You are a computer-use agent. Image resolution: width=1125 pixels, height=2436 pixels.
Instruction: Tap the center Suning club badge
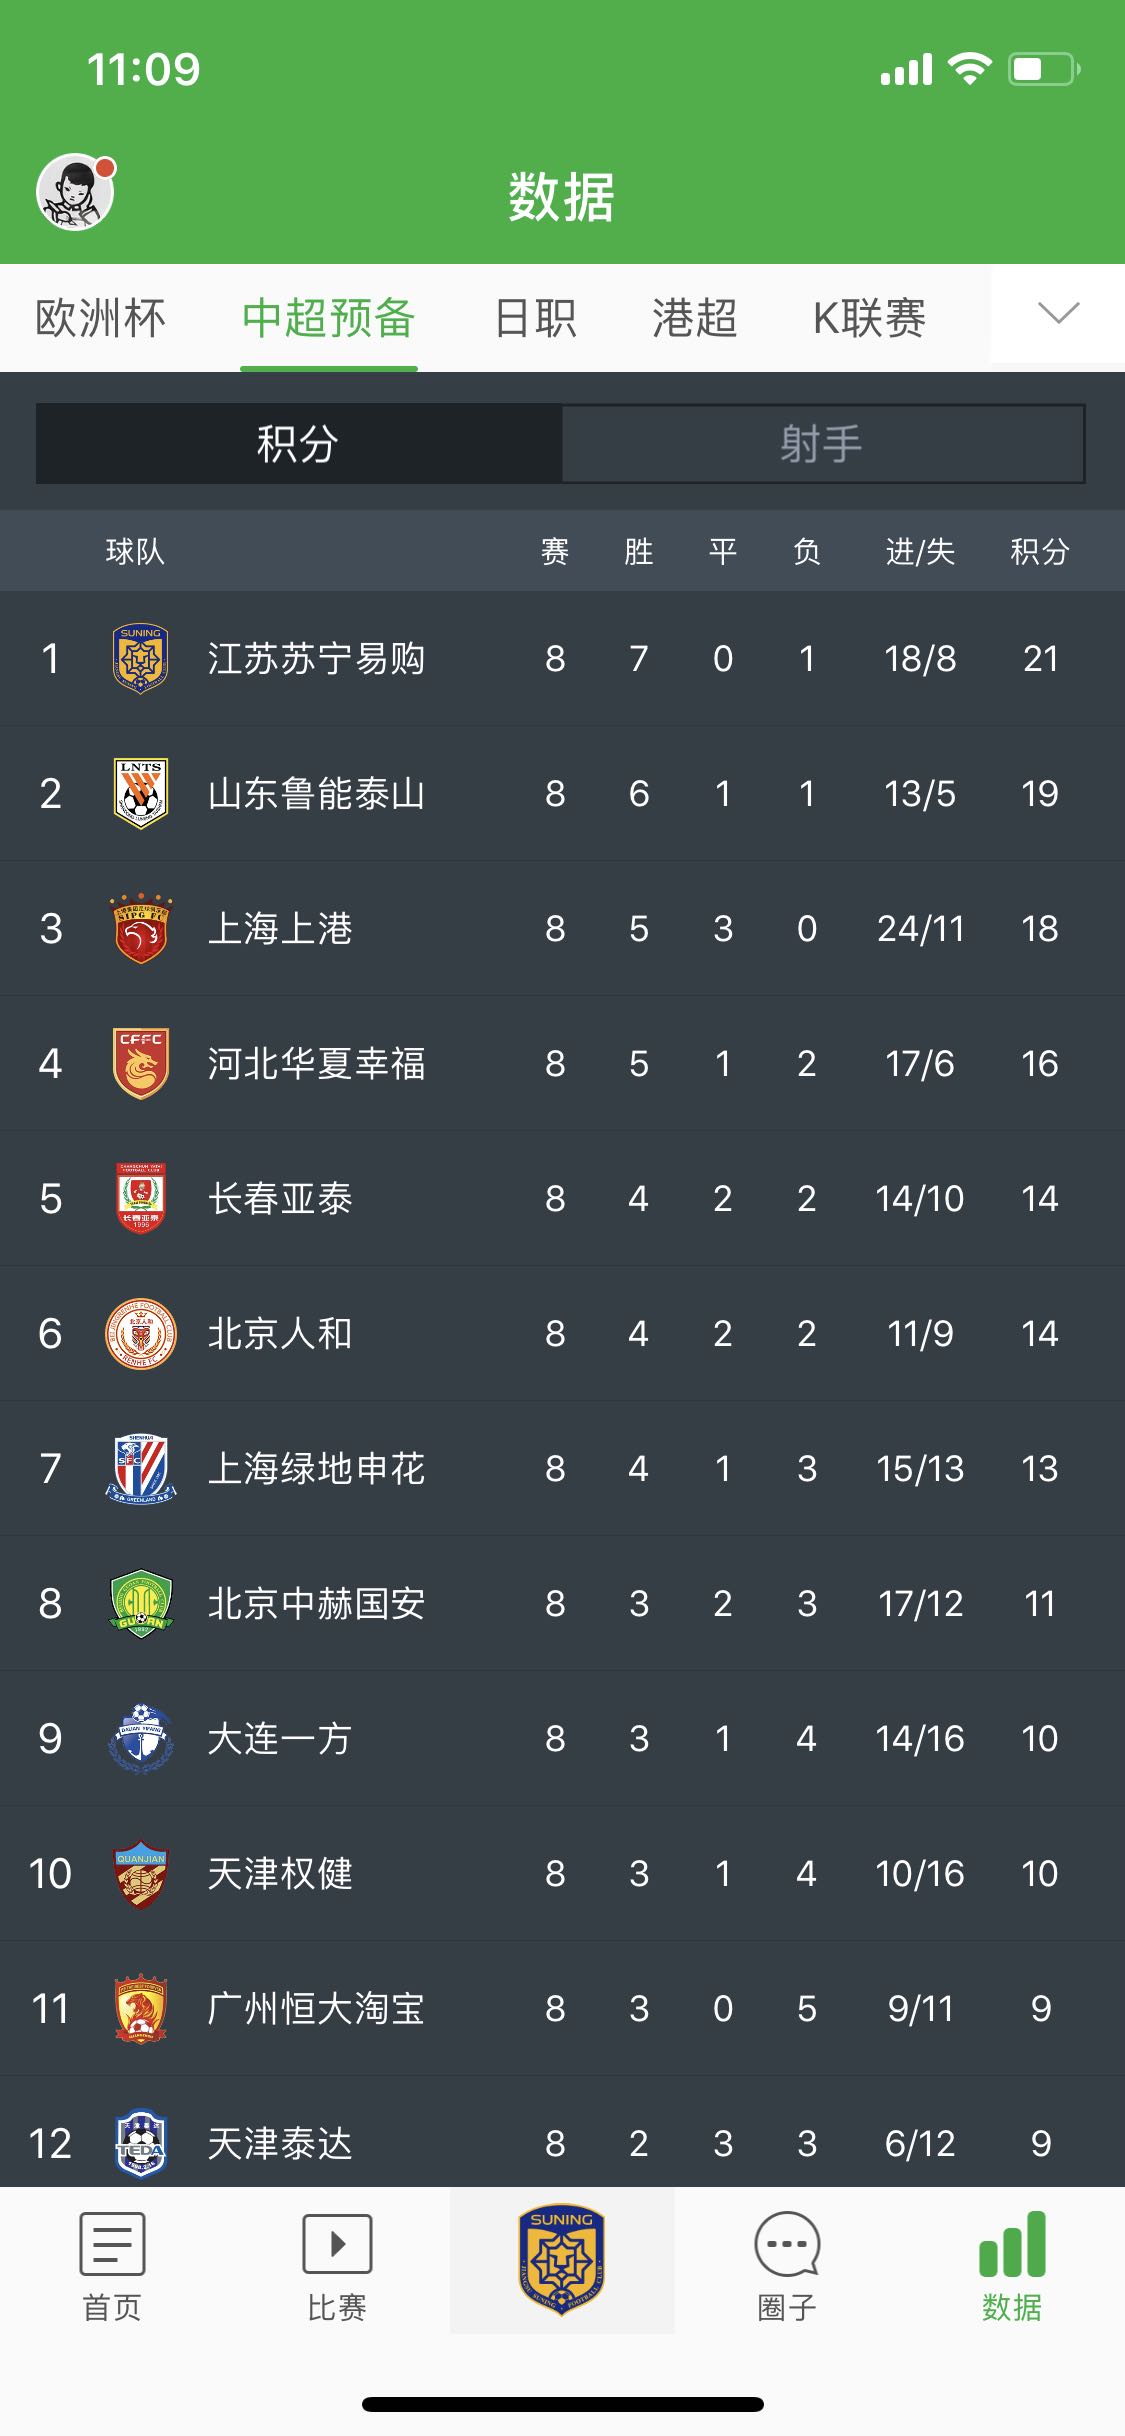(562, 2259)
